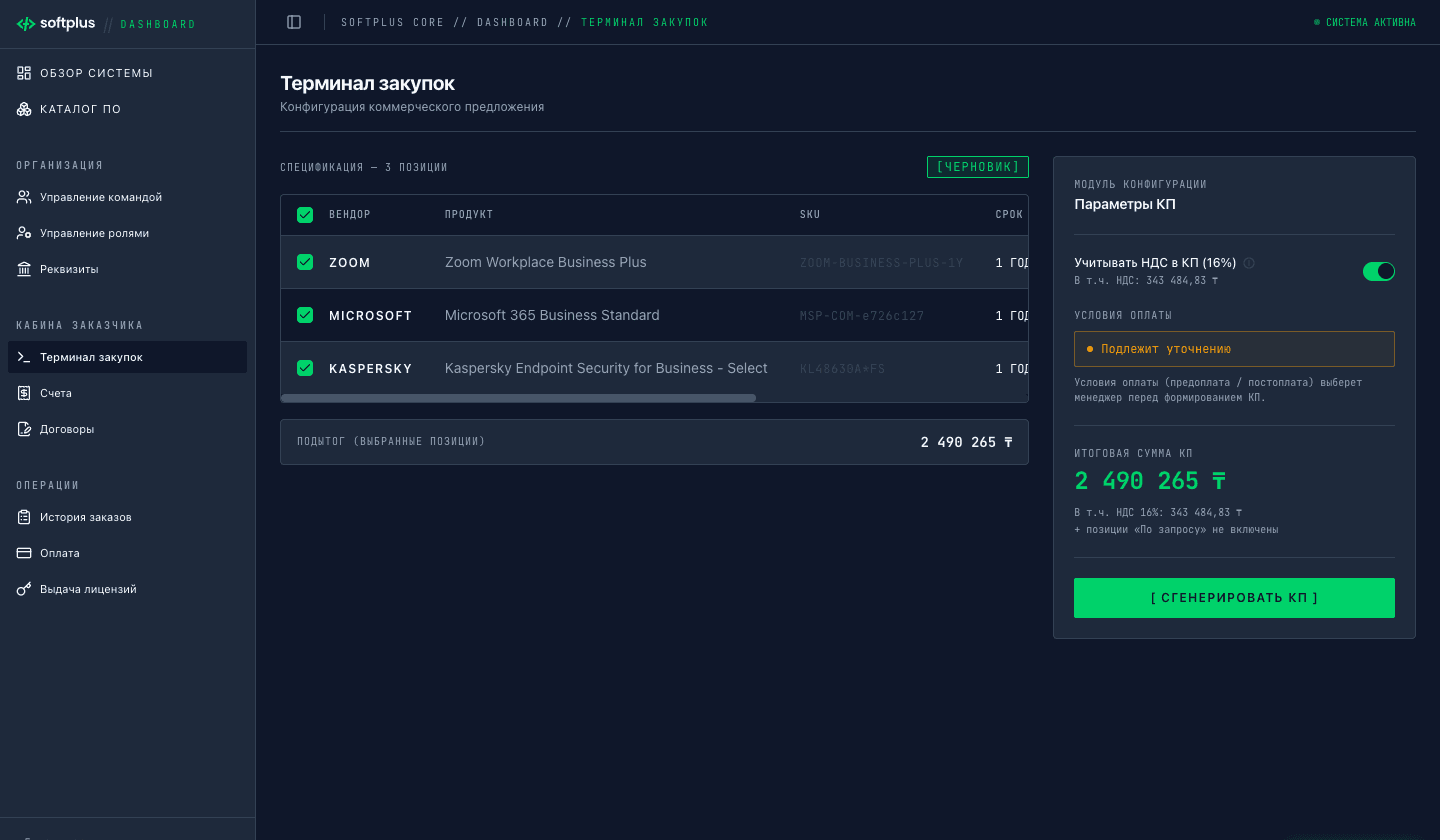Screen dimensions: 1440x840
Task: Uncheck the Zoom row checkbox
Action: (x=305, y=262)
